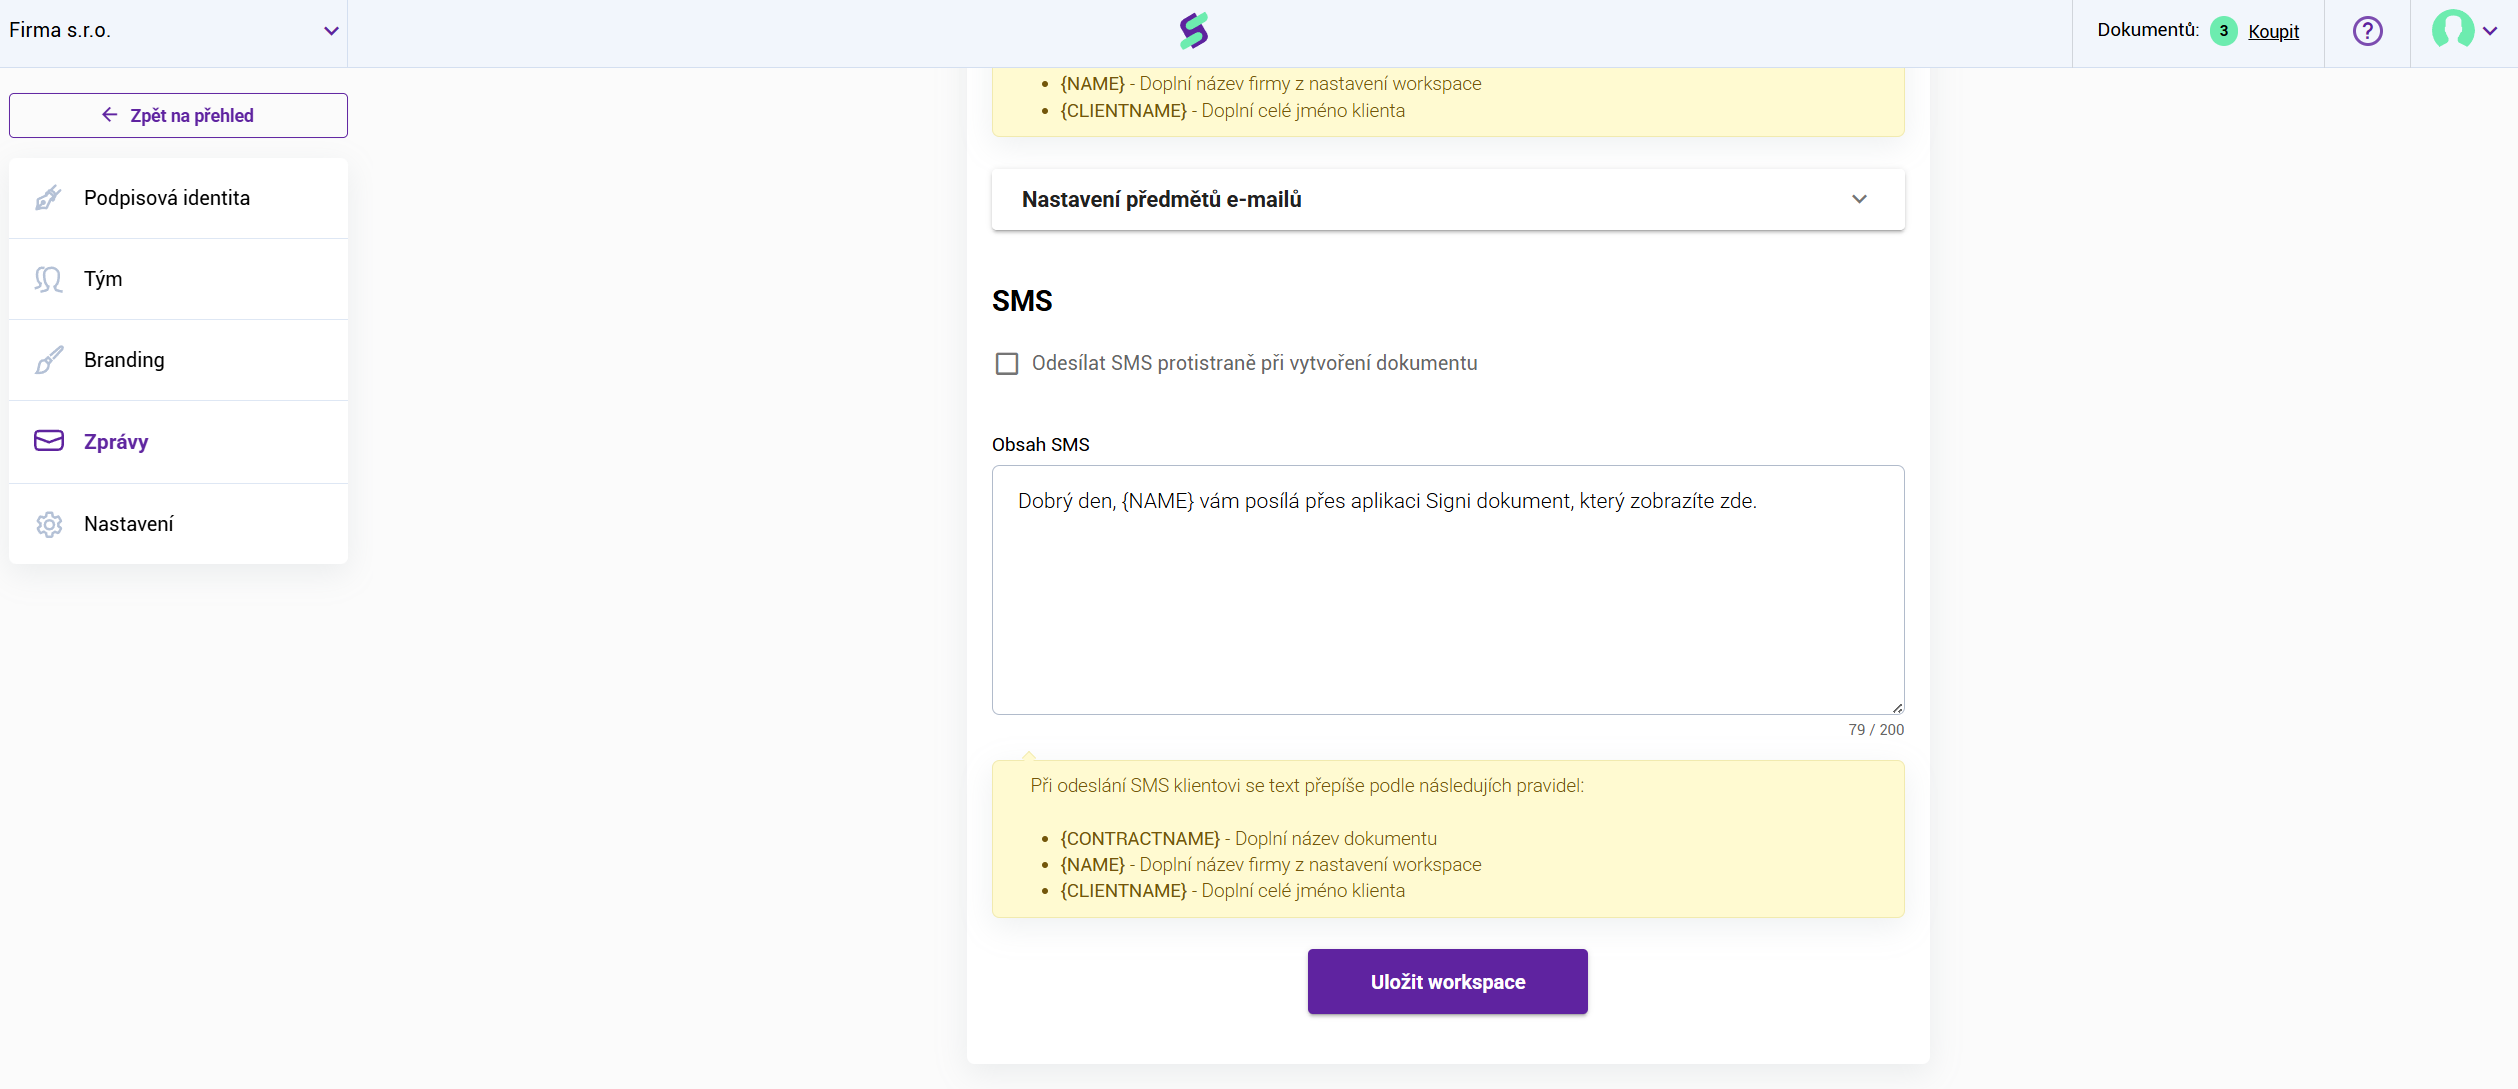Open the help question mark icon

[x=2367, y=31]
